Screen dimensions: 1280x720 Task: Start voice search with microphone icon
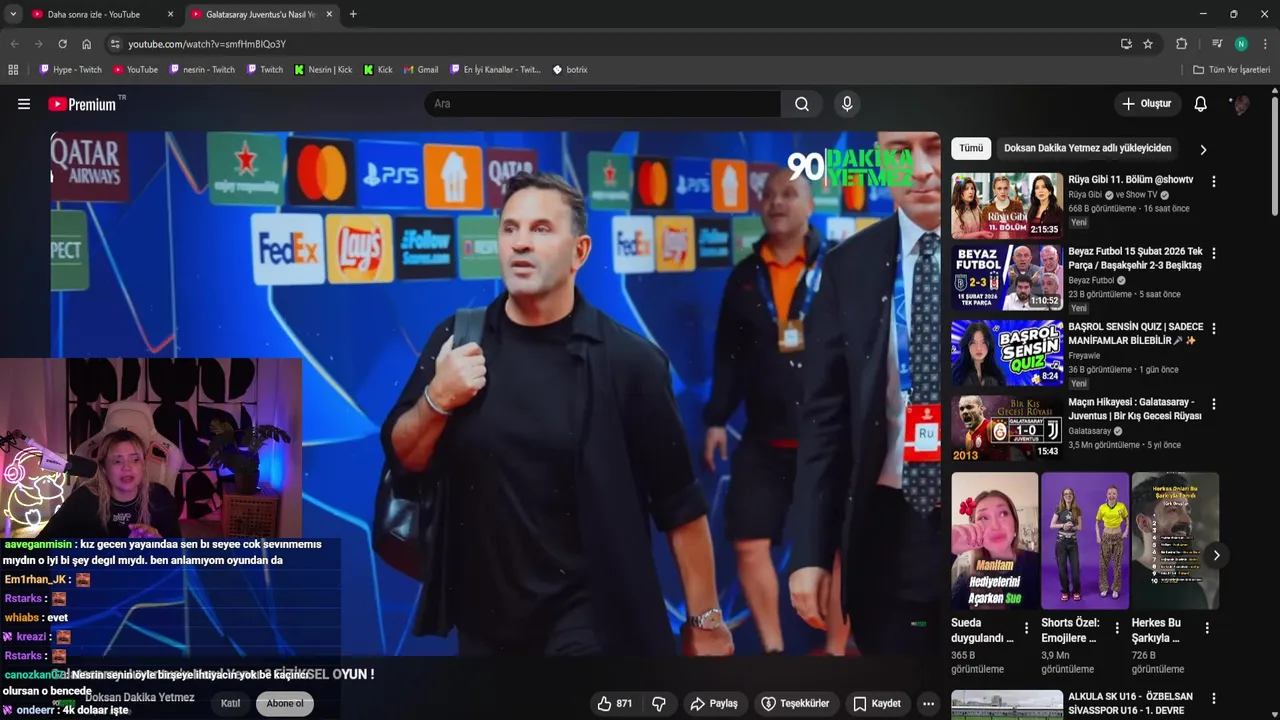(x=847, y=104)
